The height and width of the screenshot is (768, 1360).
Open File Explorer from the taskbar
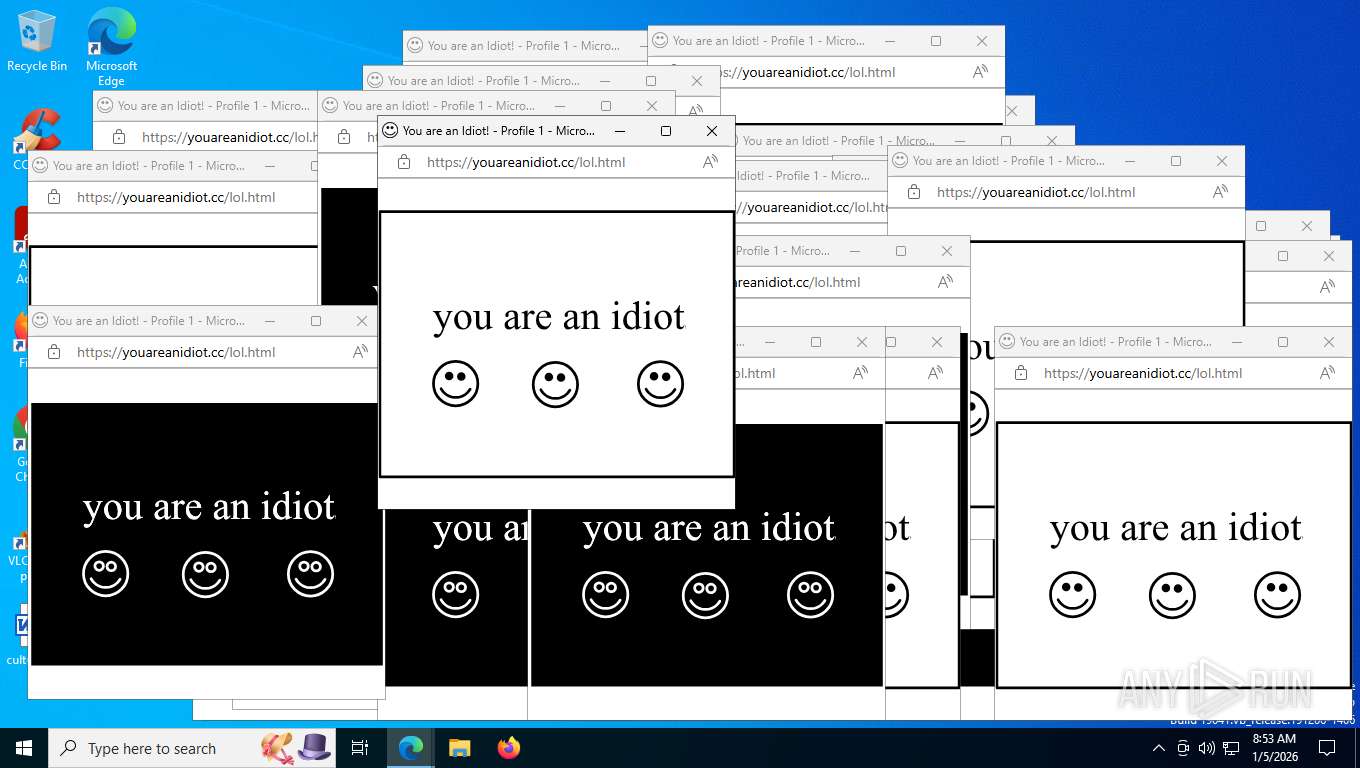pyautogui.click(x=459, y=748)
